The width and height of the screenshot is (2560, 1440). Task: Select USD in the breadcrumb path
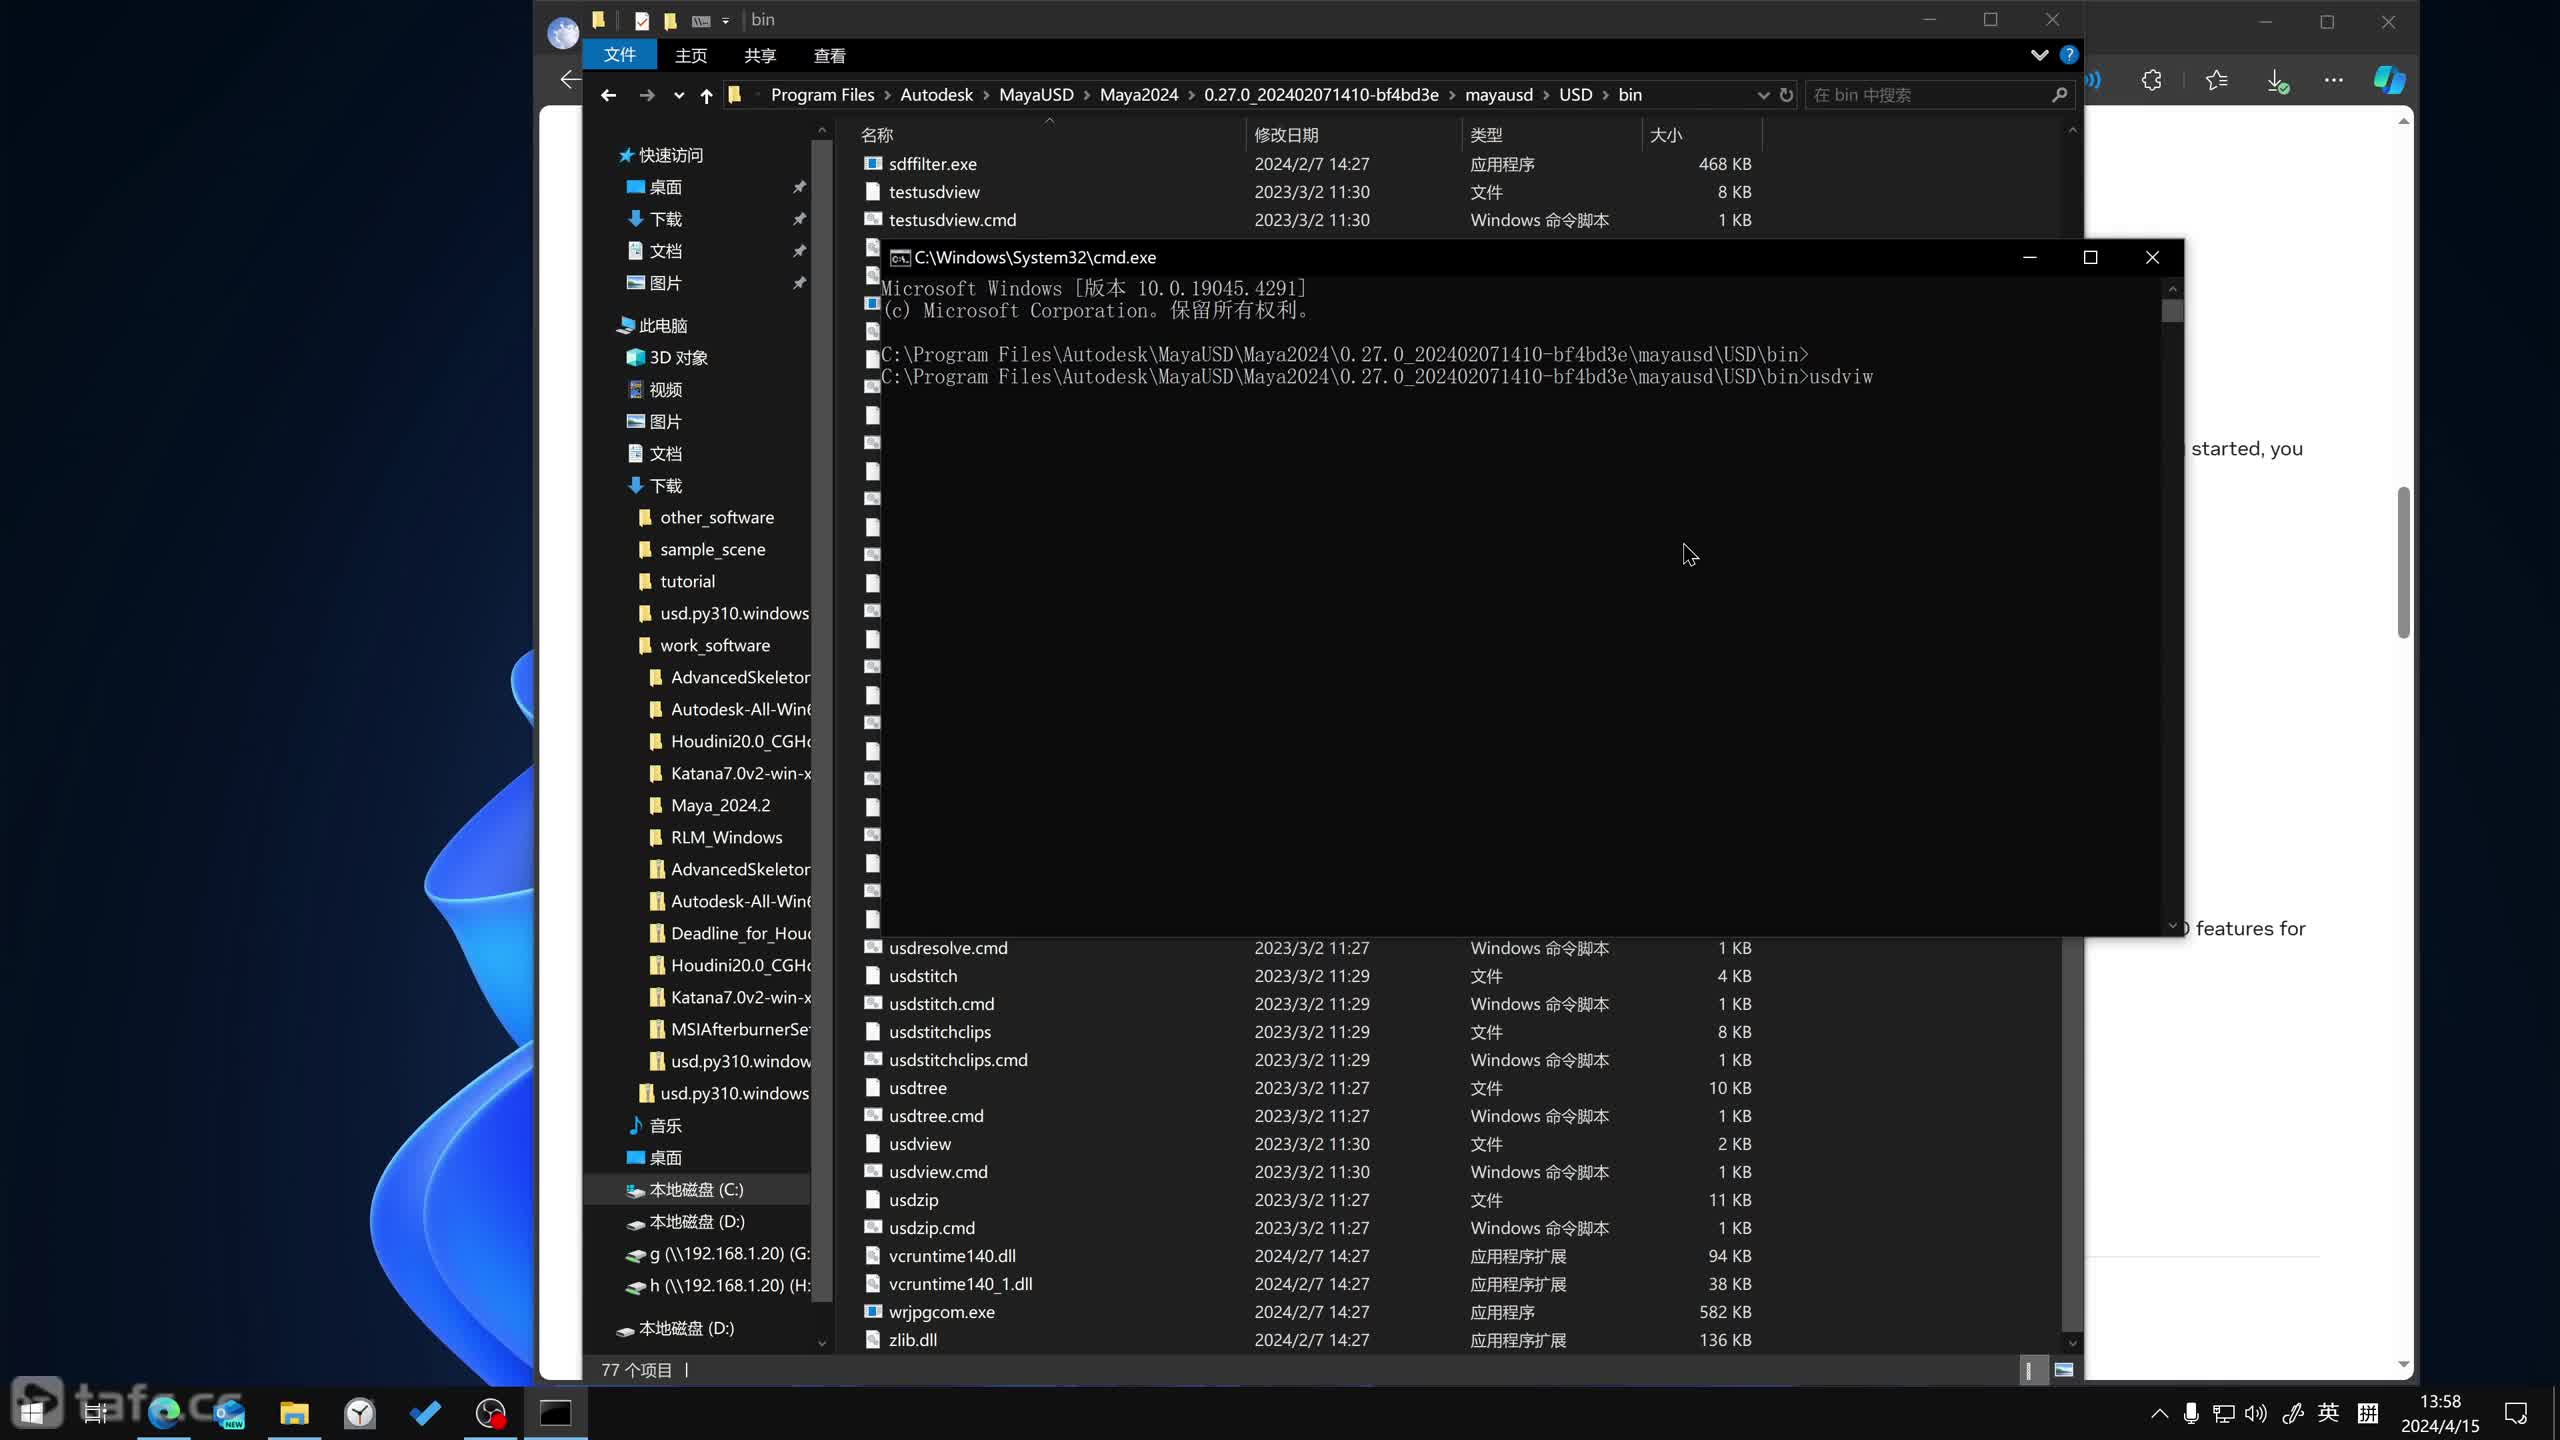click(x=1575, y=95)
